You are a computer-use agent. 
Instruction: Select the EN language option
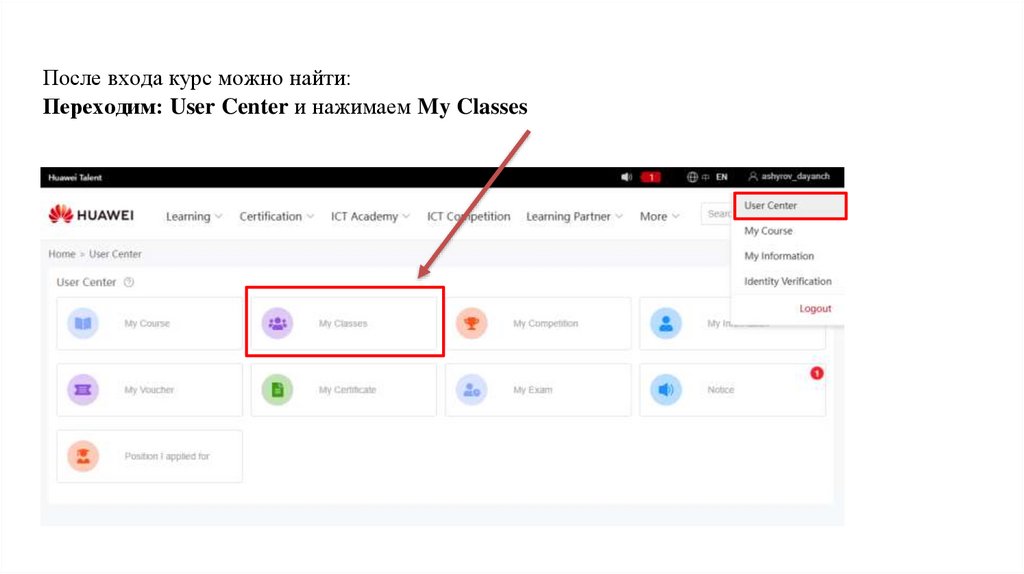722,177
